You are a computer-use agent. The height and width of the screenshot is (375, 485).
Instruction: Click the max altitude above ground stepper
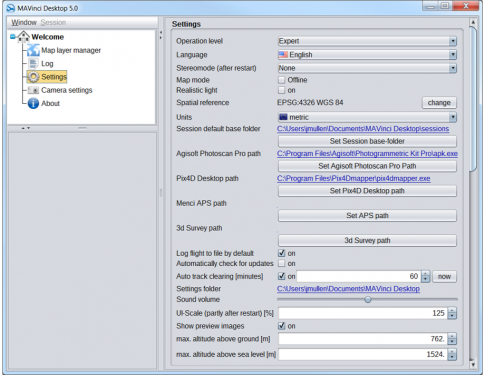452,339
